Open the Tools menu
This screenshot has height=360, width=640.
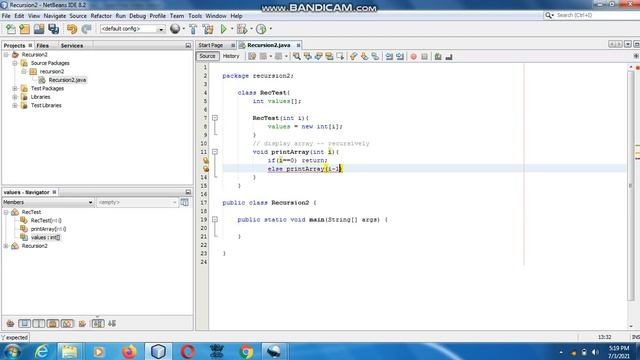[195, 16]
